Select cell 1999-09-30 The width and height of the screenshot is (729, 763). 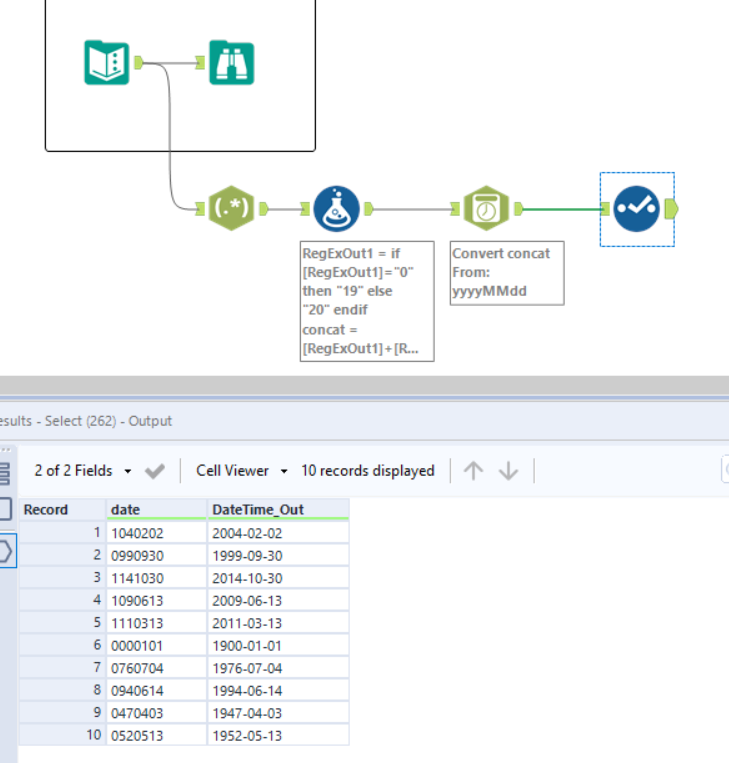[278, 556]
